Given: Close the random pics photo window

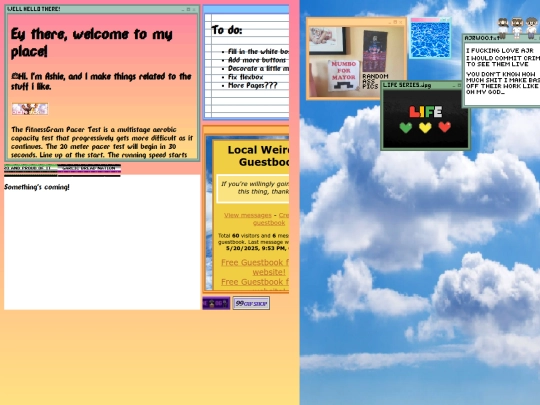Looking at the screenshot, I should click(401, 22).
